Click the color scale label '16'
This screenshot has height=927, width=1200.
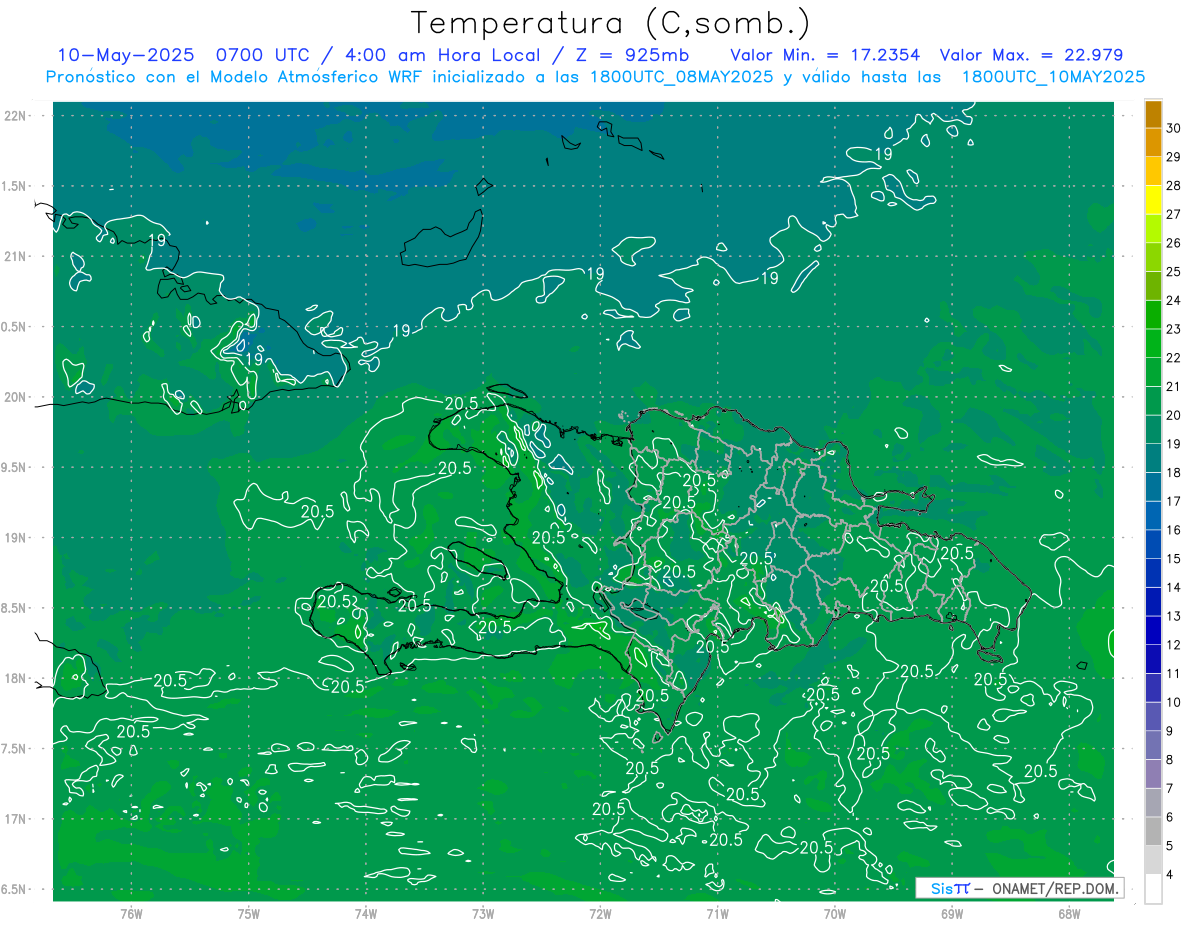(x=1174, y=530)
